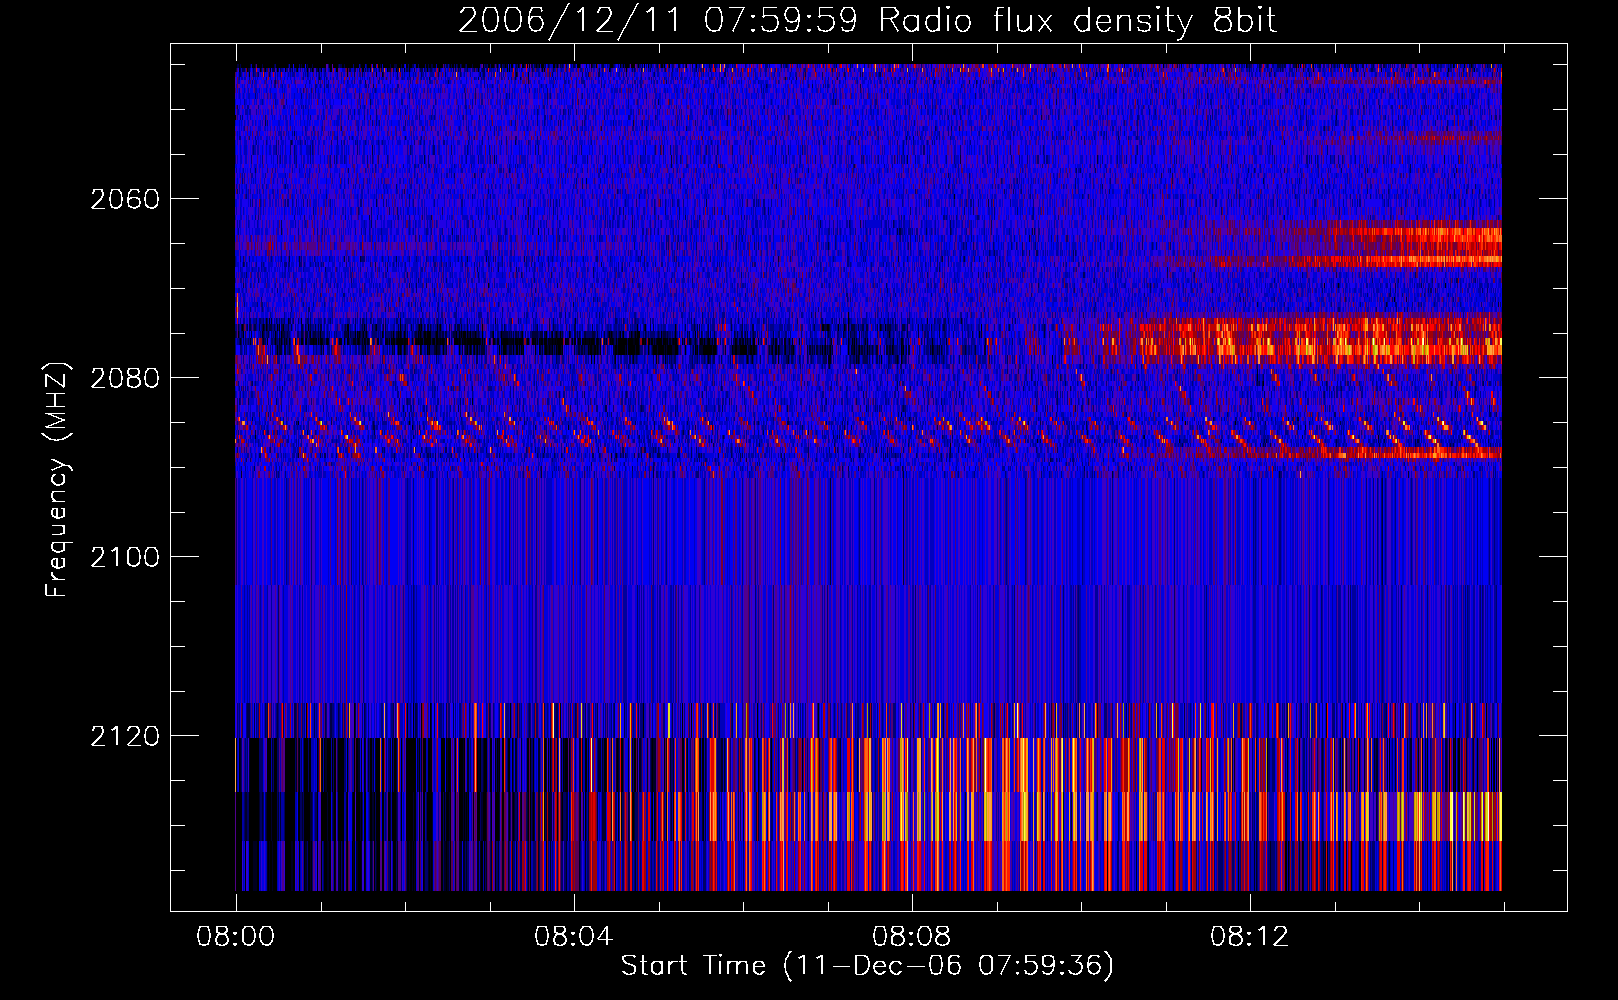Select the 2100 frequency tick label
The height and width of the screenshot is (1000, 1618).
click(125, 557)
